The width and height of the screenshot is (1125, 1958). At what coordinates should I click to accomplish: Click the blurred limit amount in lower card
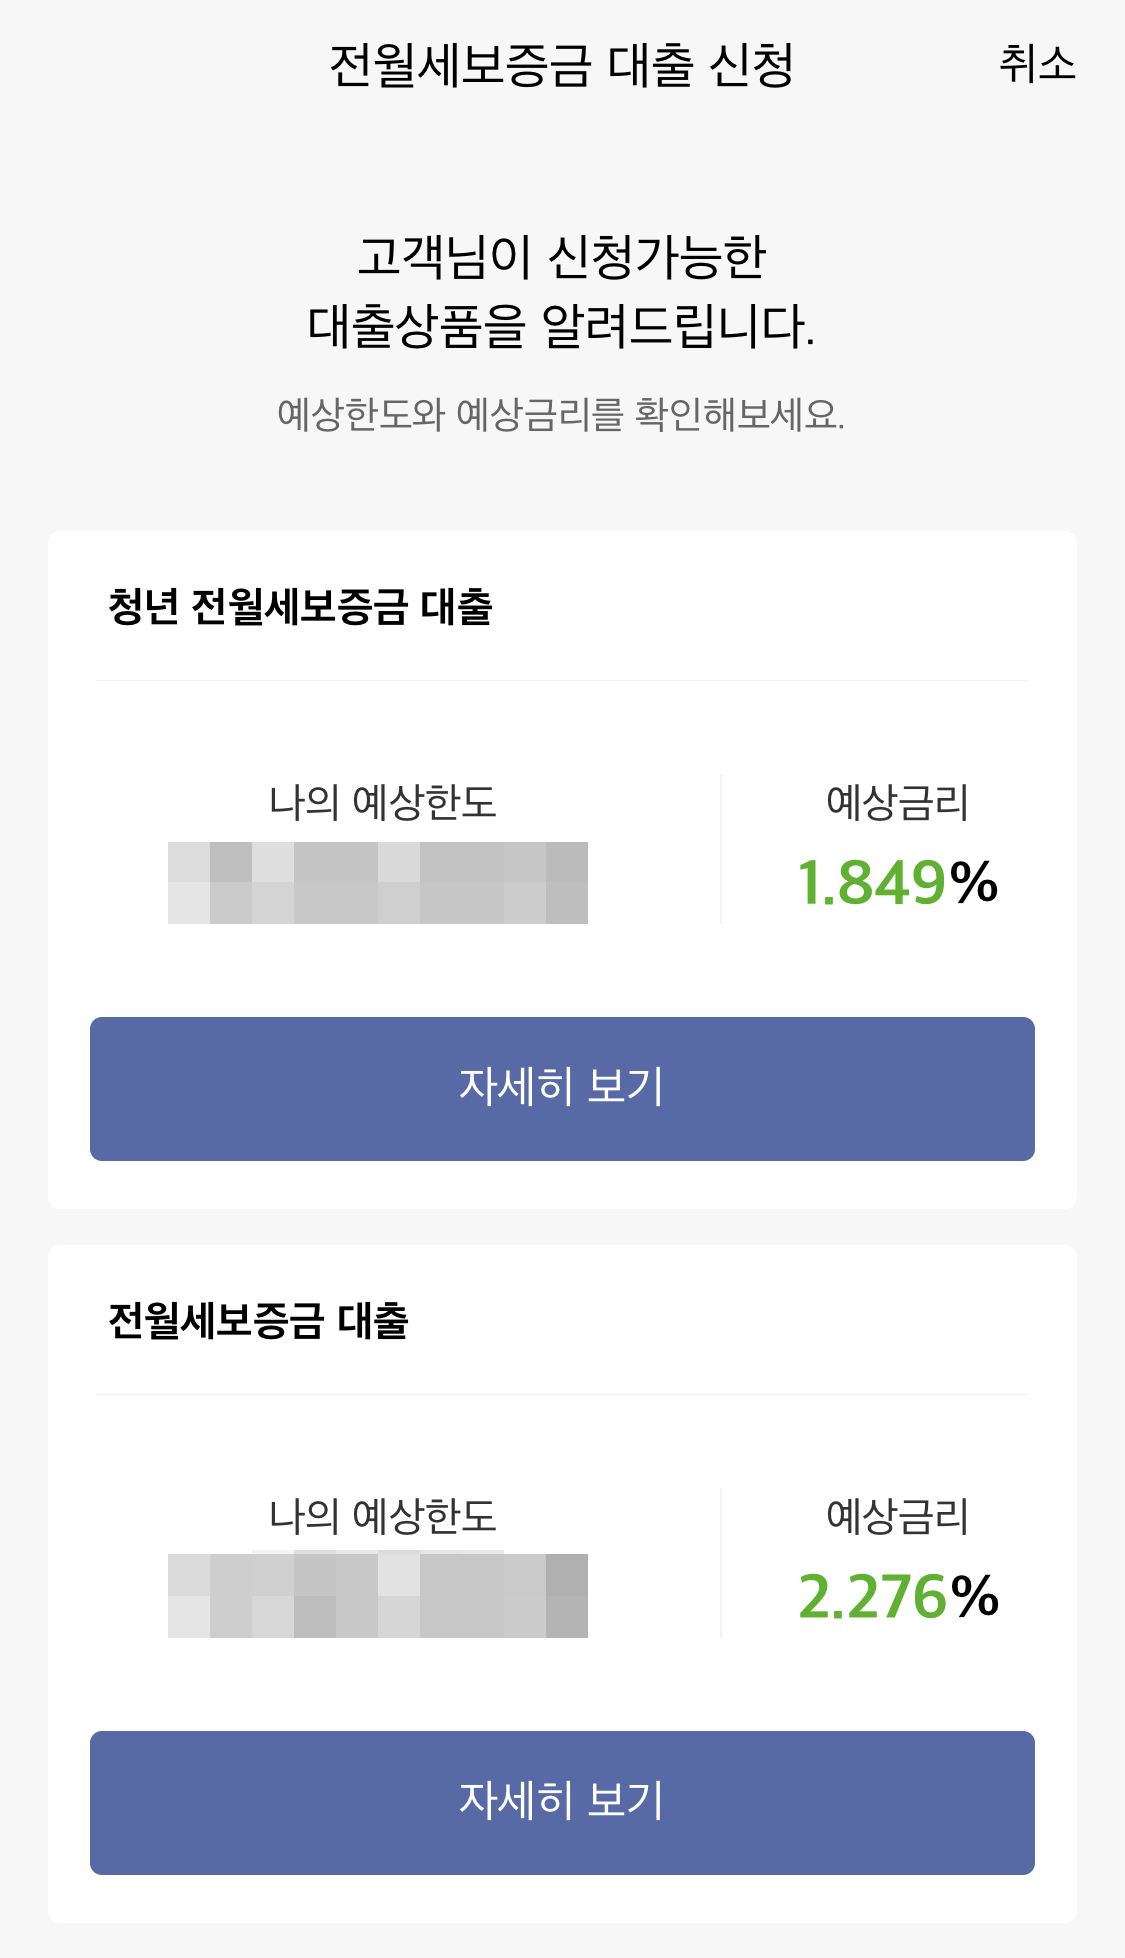(378, 1596)
